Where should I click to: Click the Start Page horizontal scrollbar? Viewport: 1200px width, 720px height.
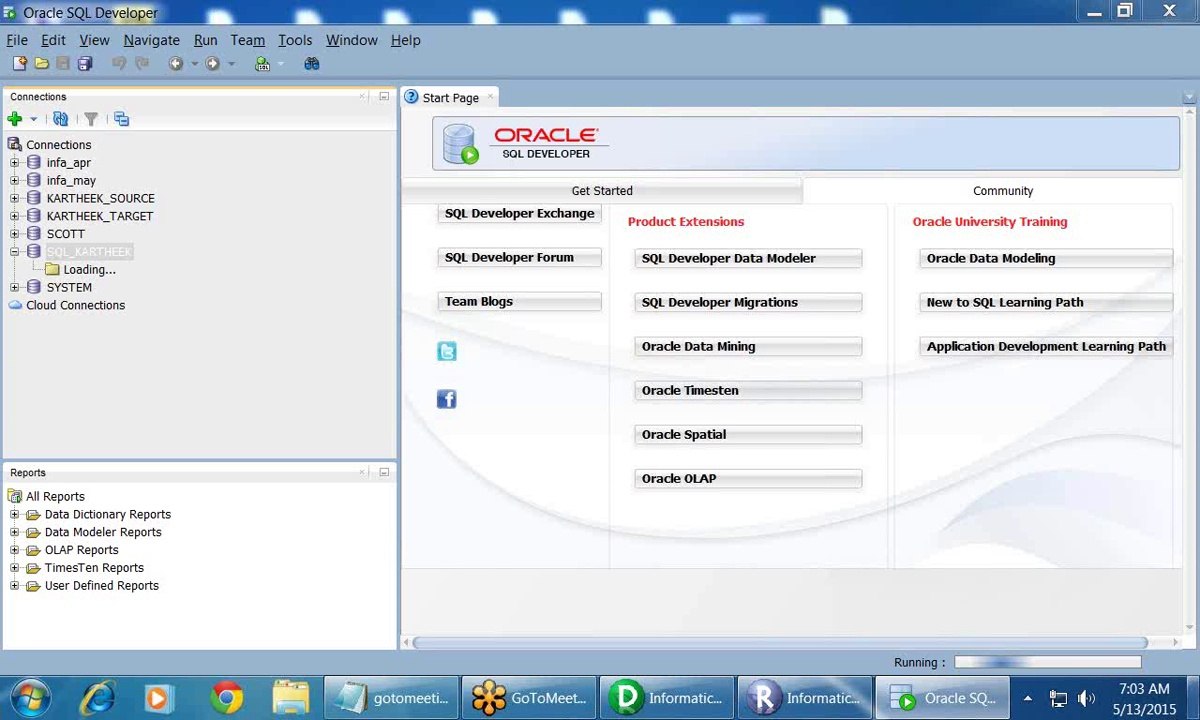point(780,643)
